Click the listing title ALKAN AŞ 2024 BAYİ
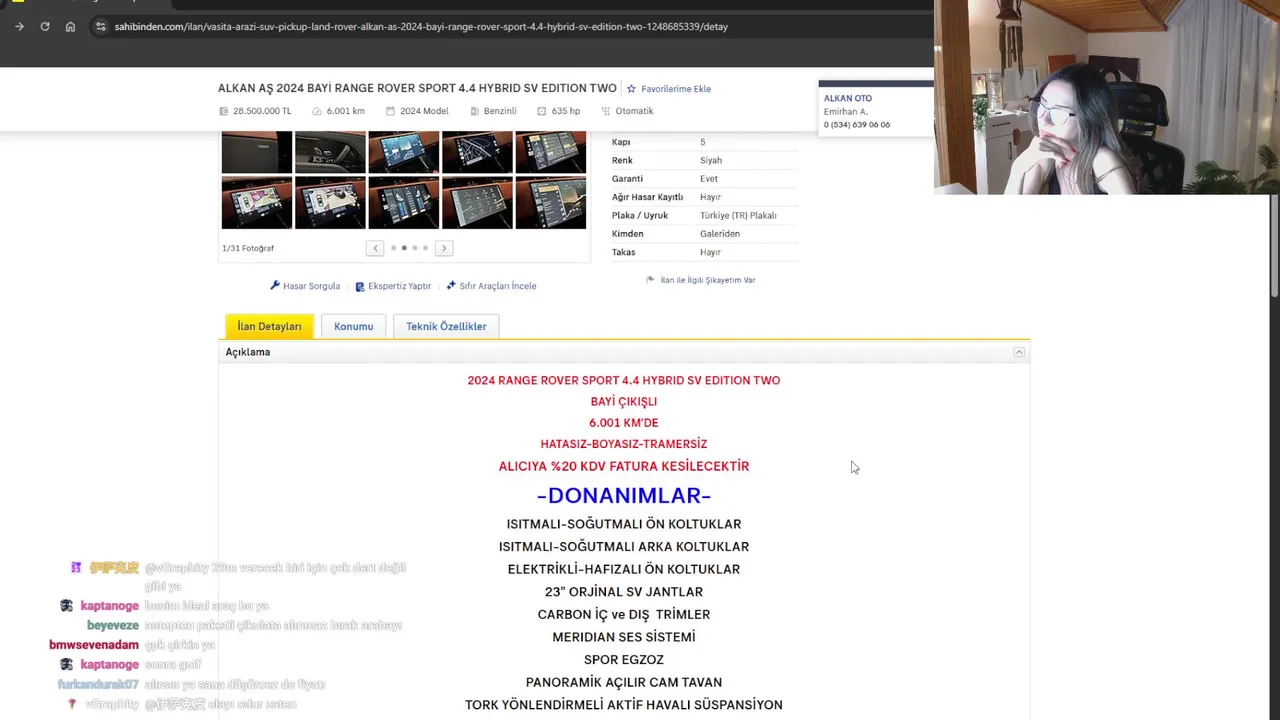The width and height of the screenshot is (1280, 720). [417, 88]
